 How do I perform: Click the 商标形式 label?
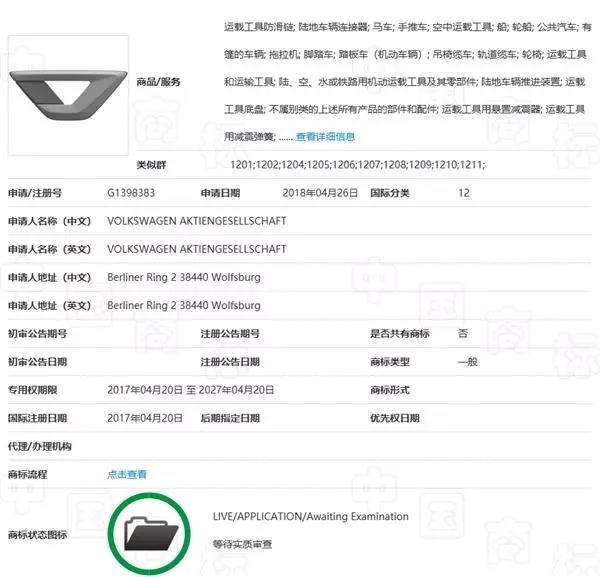(390, 390)
